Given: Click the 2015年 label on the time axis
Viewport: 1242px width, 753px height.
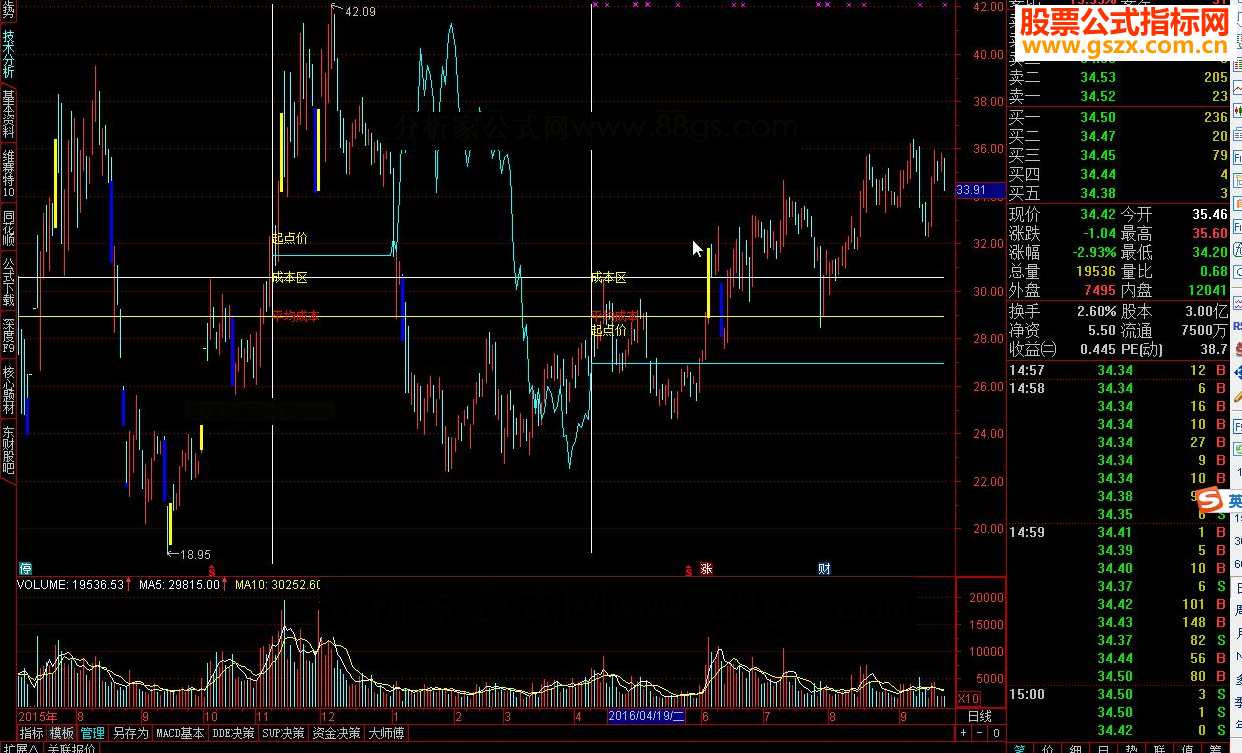Looking at the screenshot, I should (38, 716).
